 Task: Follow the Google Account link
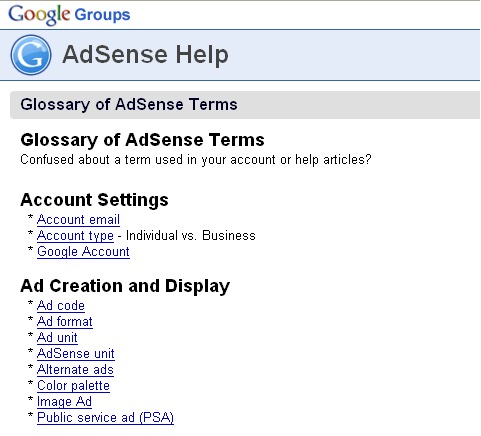83,252
